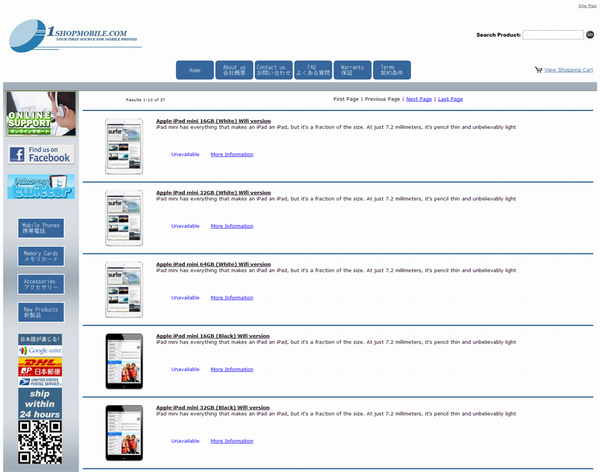Click the iPad mini 32GB White thumbnail

point(124,218)
